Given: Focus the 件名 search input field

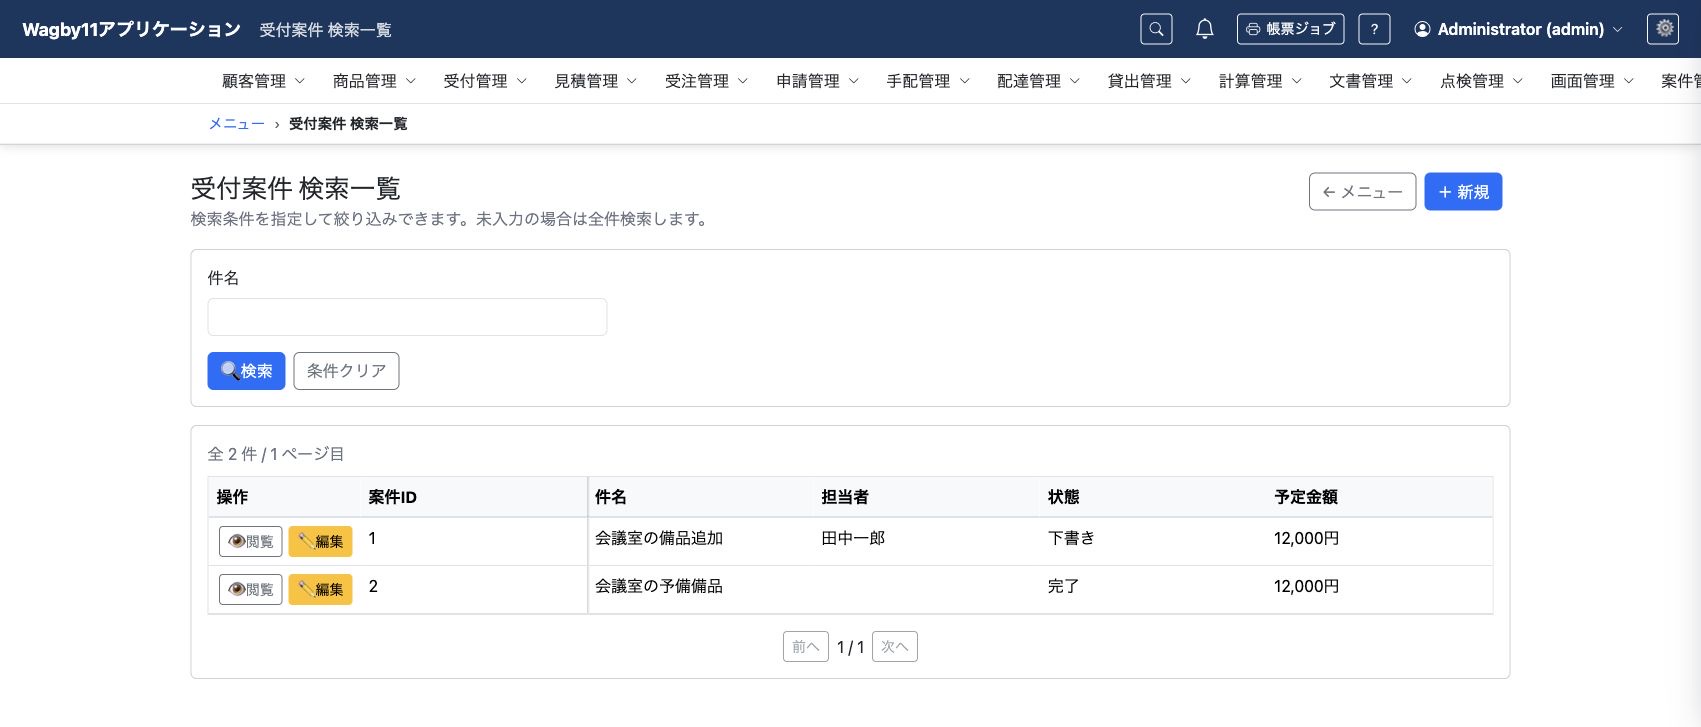Looking at the screenshot, I should coord(407,317).
